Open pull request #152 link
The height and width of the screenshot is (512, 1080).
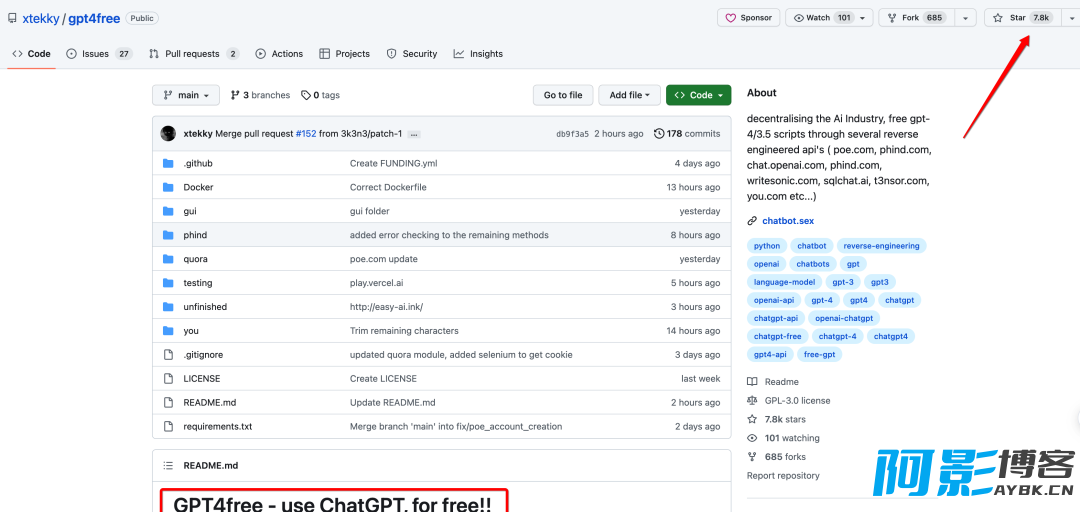(306, 134)
